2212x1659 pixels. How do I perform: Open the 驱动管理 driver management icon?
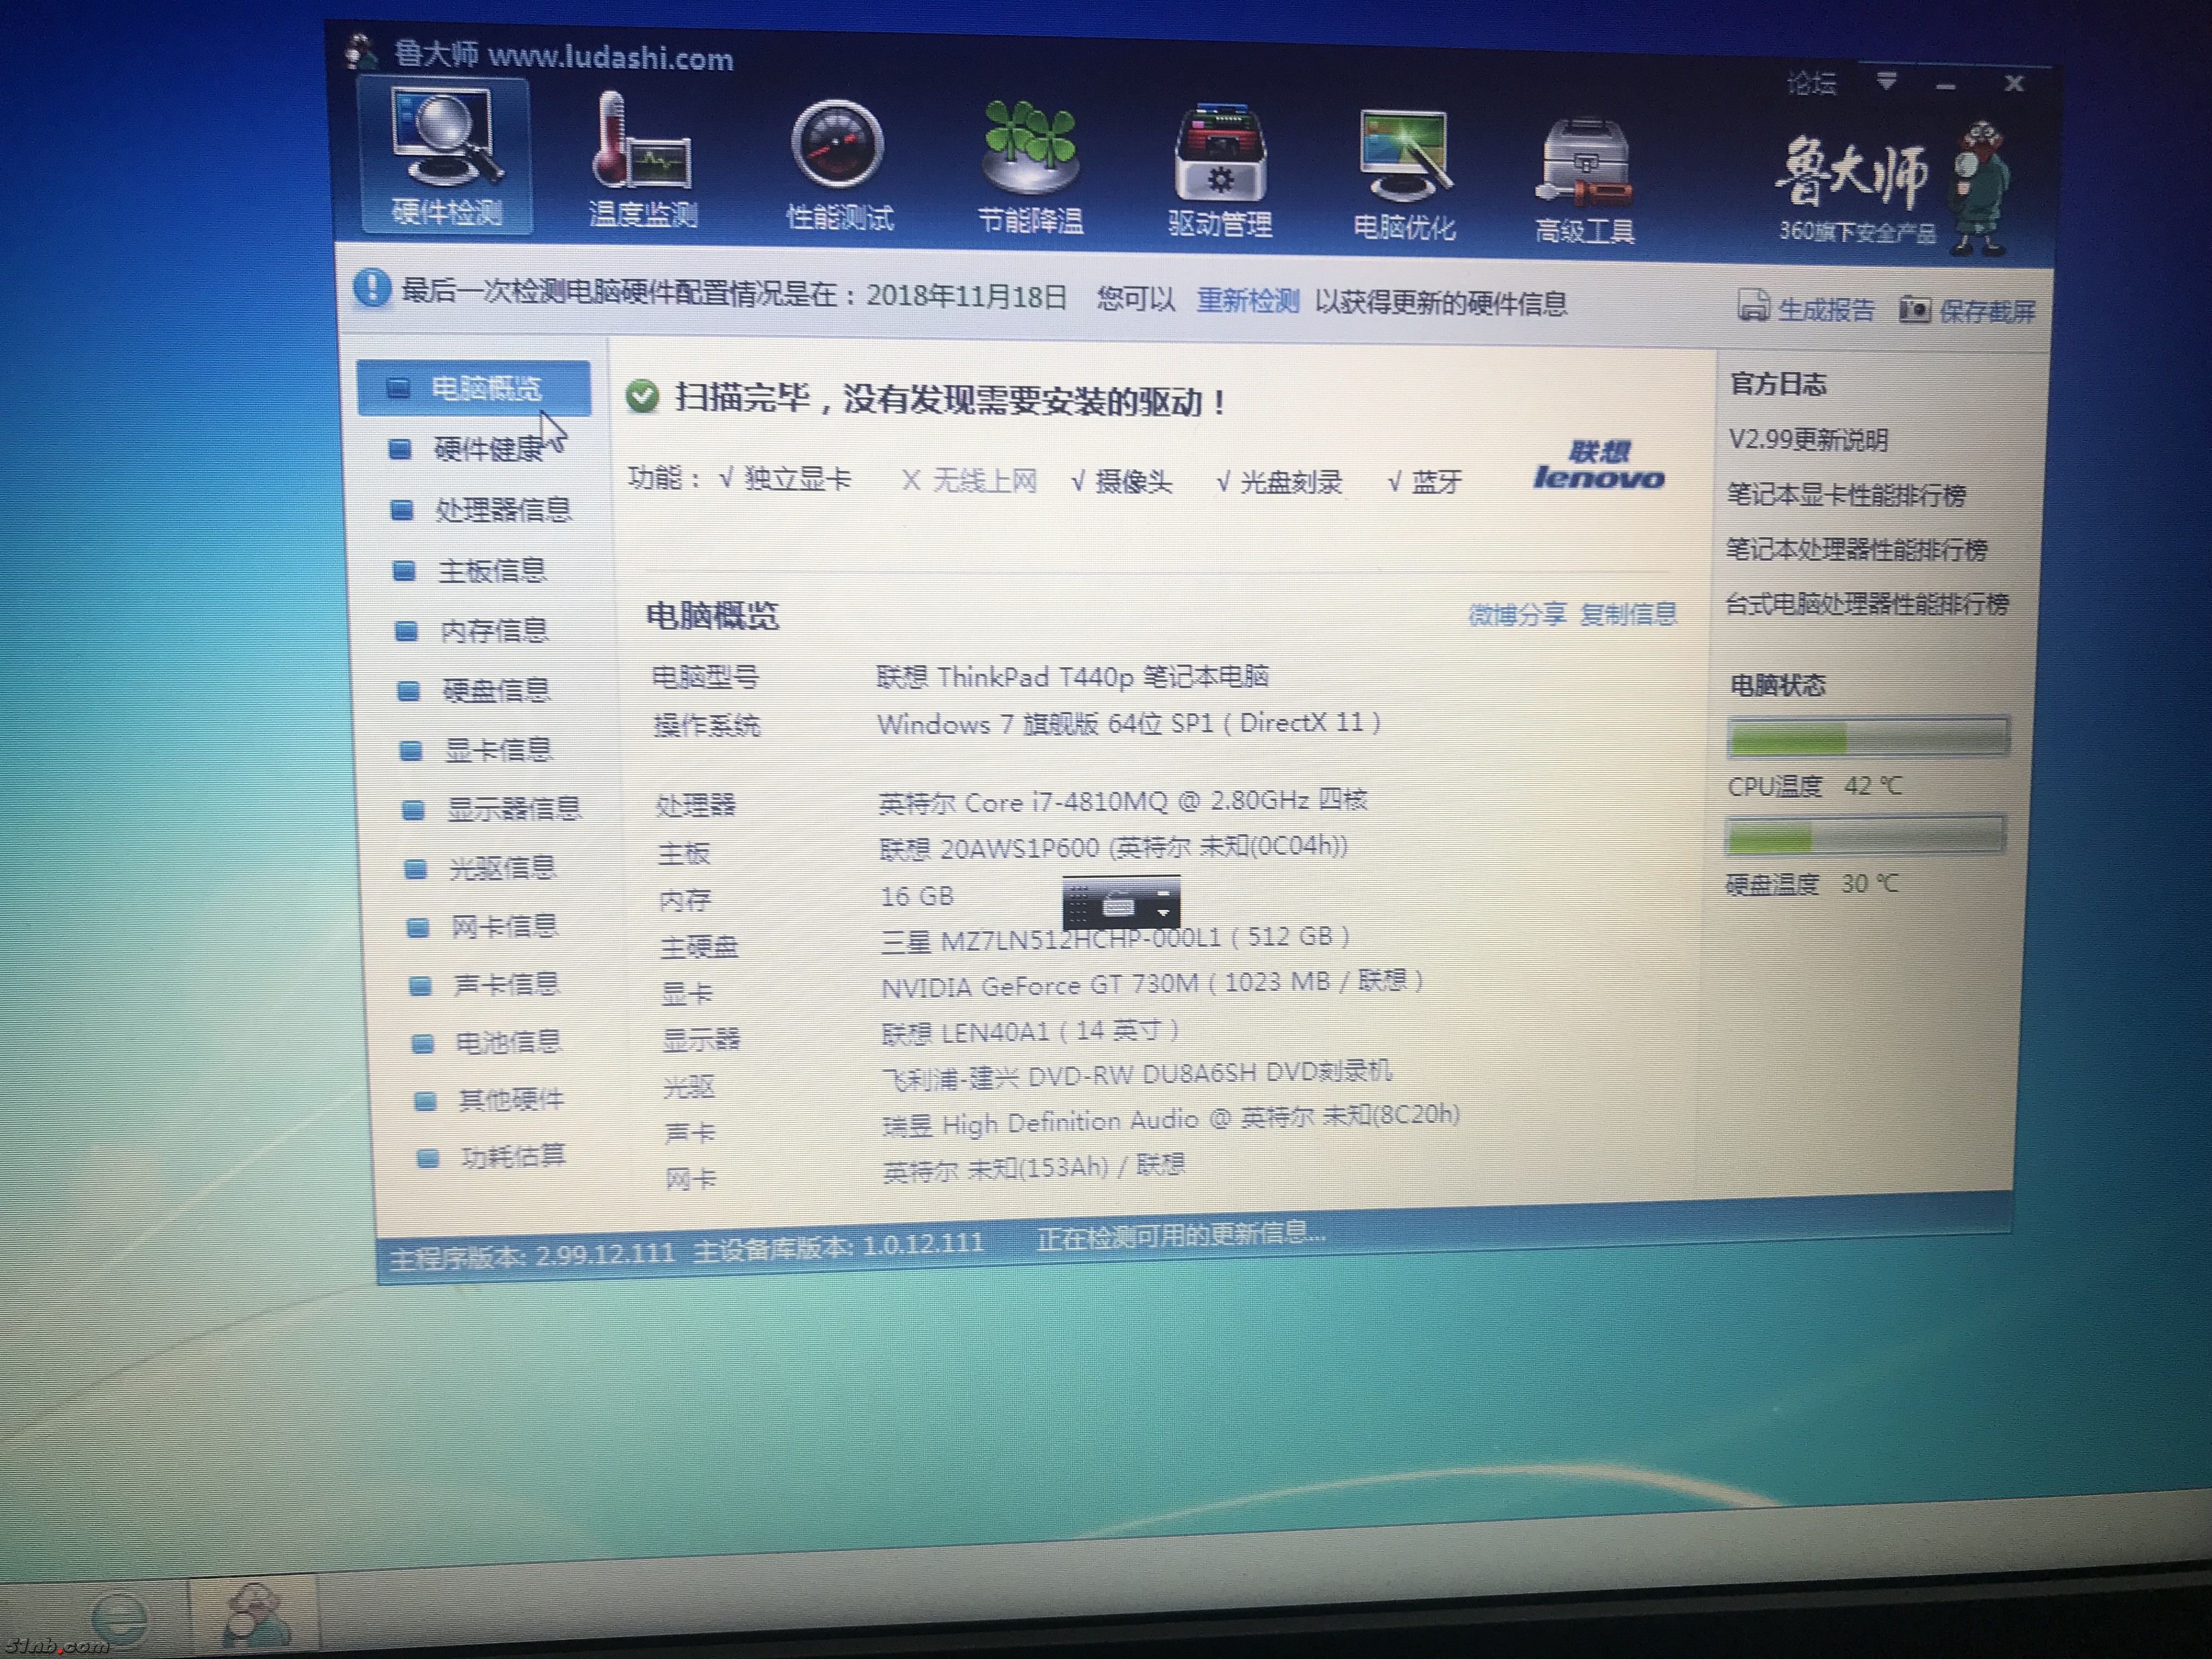click(1219, 155)
